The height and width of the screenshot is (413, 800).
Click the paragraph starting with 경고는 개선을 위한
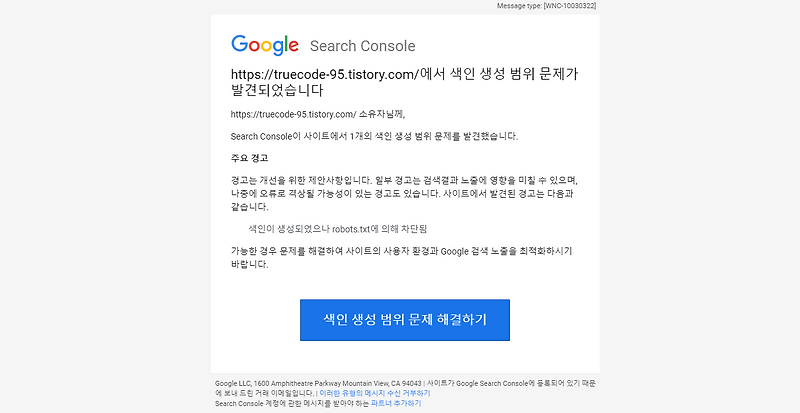point(404,193)
